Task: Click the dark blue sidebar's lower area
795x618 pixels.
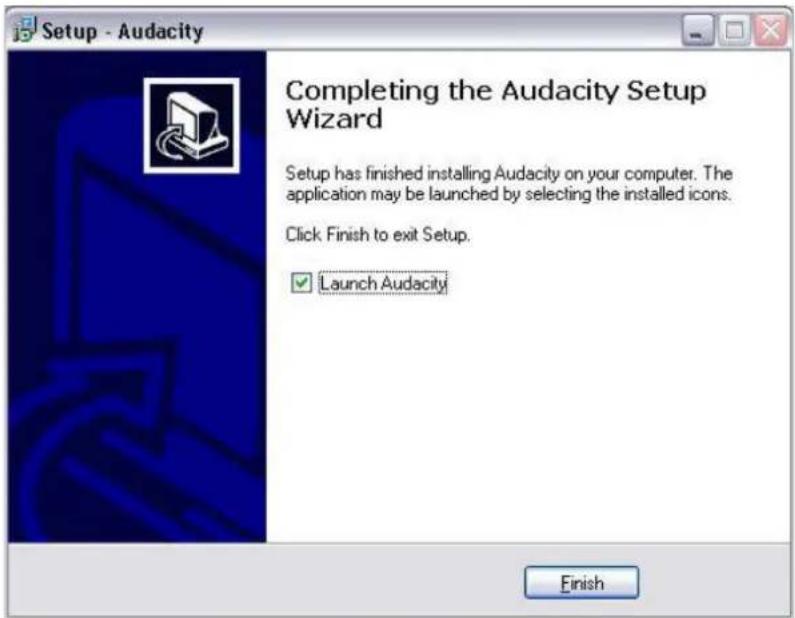Action: (137, 456)
